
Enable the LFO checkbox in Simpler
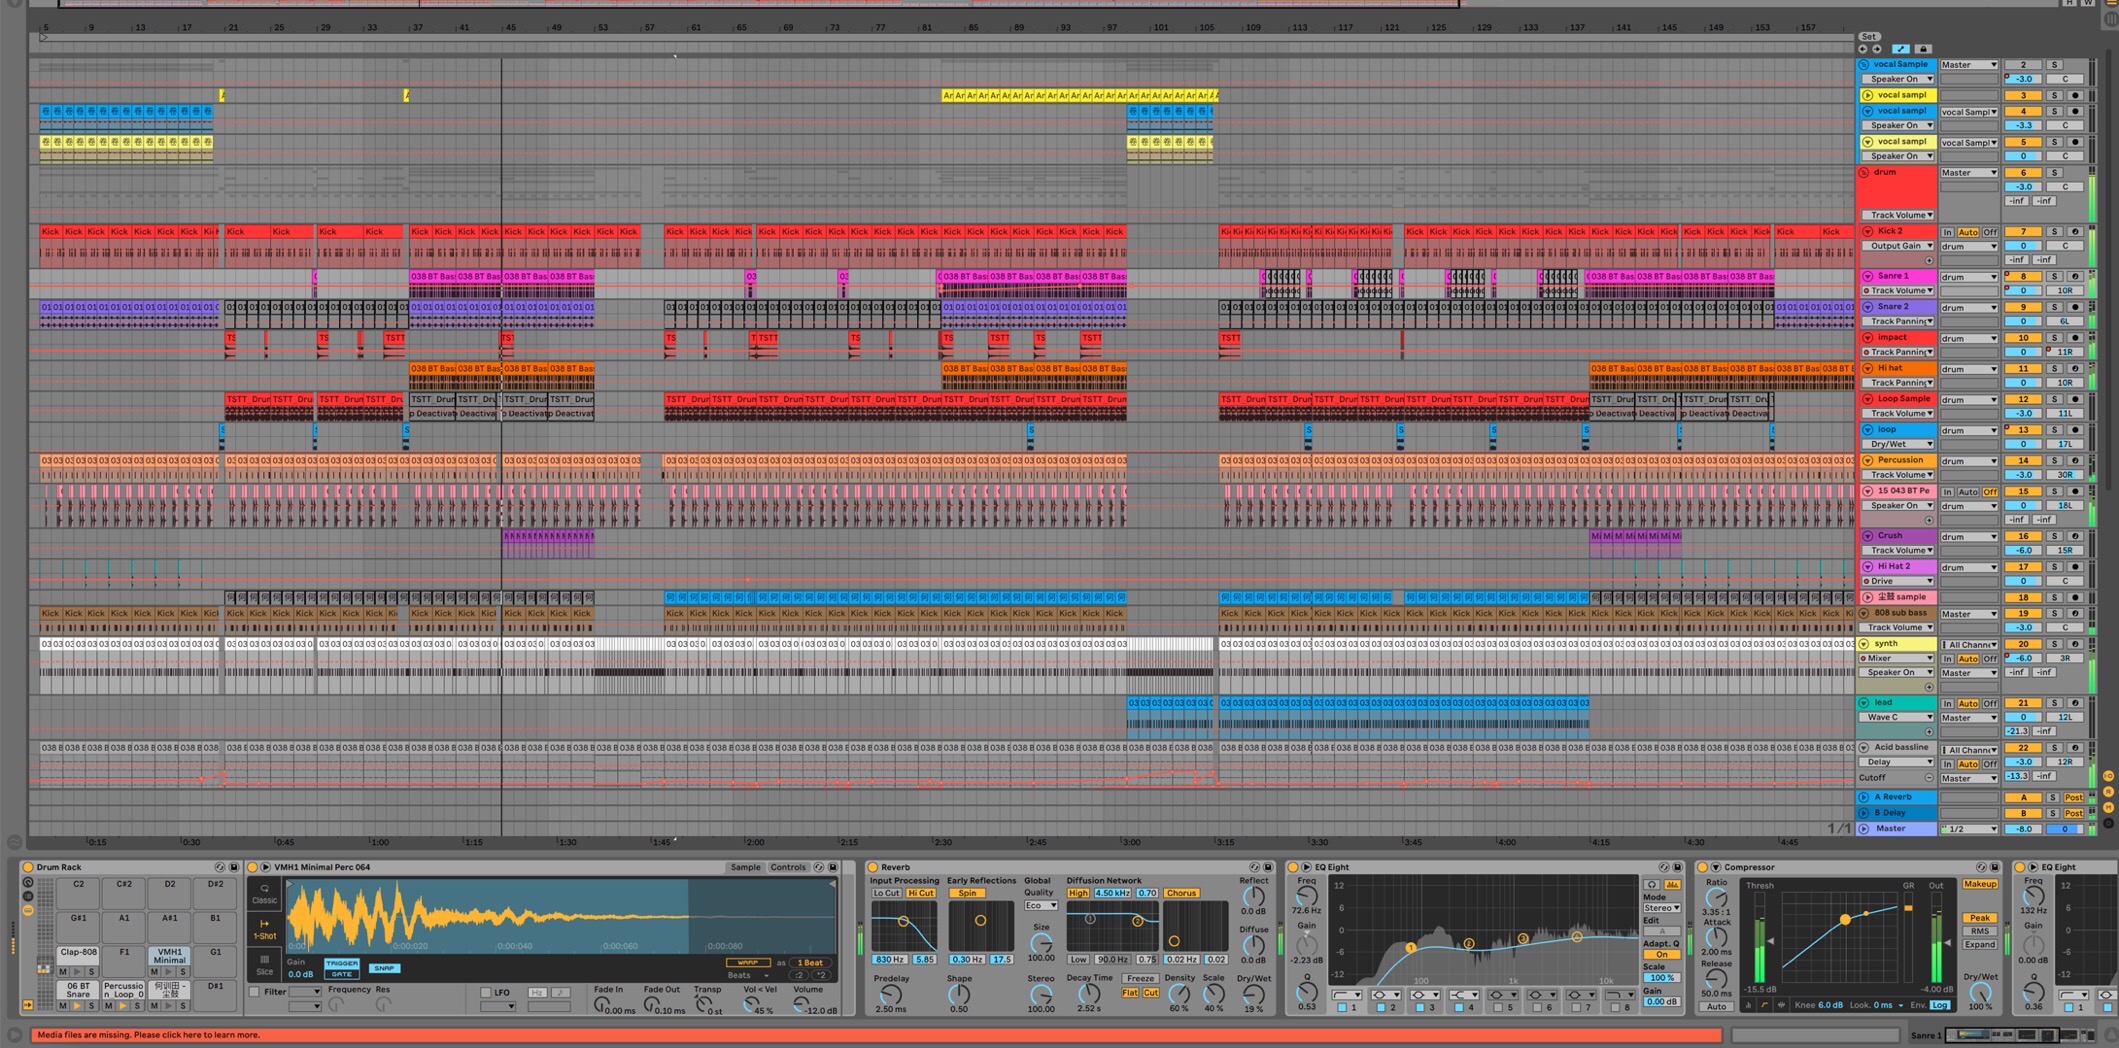pos(486,992)
